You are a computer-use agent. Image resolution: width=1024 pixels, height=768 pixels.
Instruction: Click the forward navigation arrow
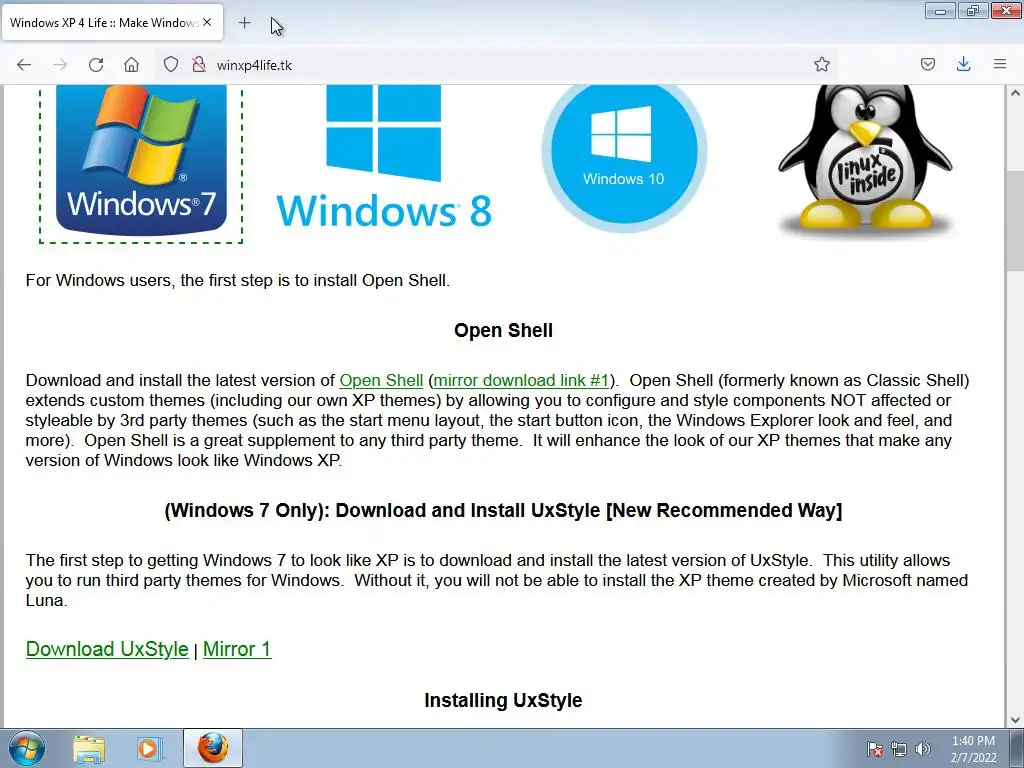pyautogui.click(x=60, y=65)
